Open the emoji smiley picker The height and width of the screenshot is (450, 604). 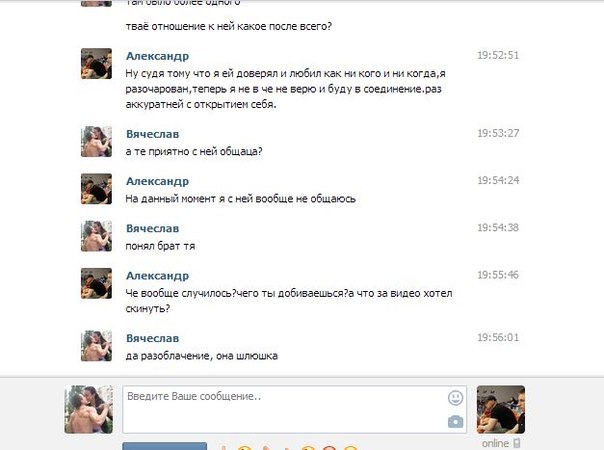click(455, 398)
